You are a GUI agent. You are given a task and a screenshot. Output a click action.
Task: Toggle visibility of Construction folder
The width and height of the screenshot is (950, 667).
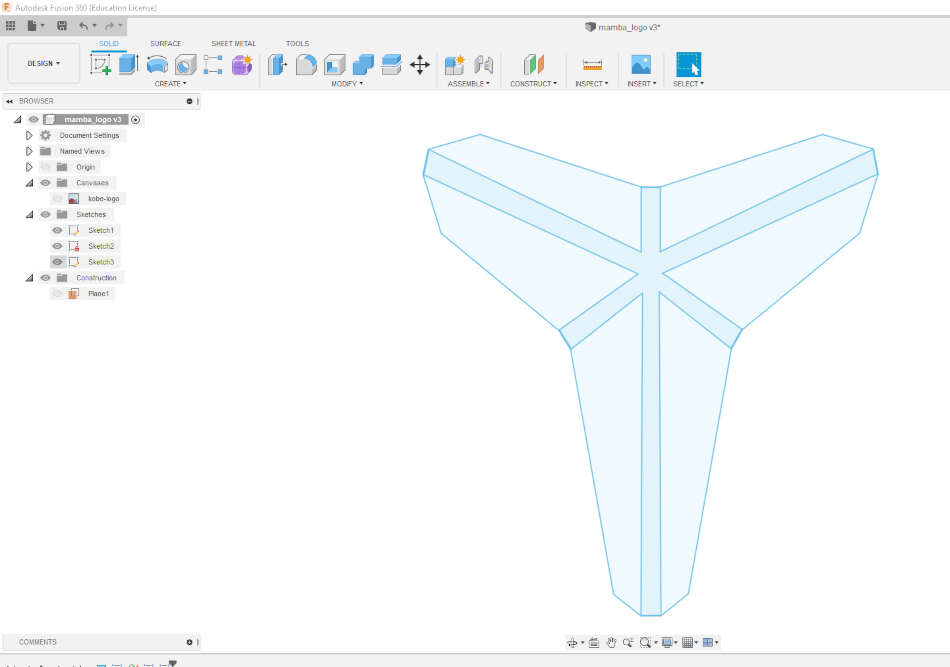pyautogui.click(x=45, y=277)
